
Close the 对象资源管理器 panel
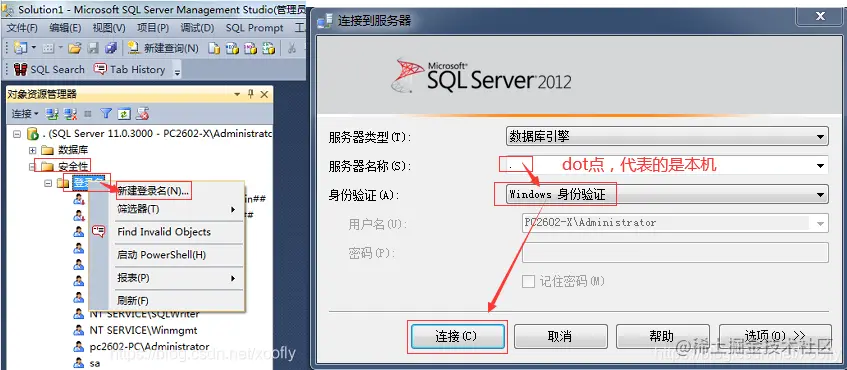(x=264, y=95)
